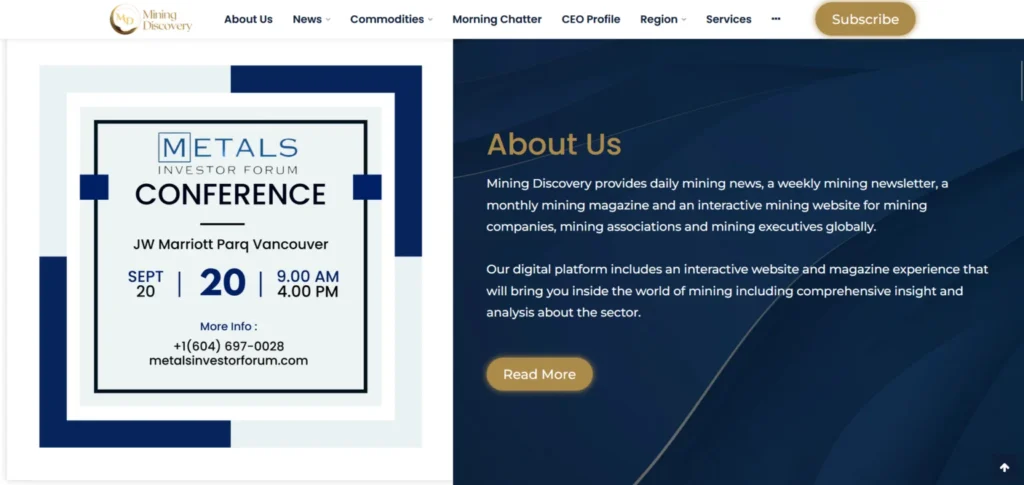Screen dimensions: 1024x485
Task: Go to Morning Chatter page
Action: click(x=497, y=20)
